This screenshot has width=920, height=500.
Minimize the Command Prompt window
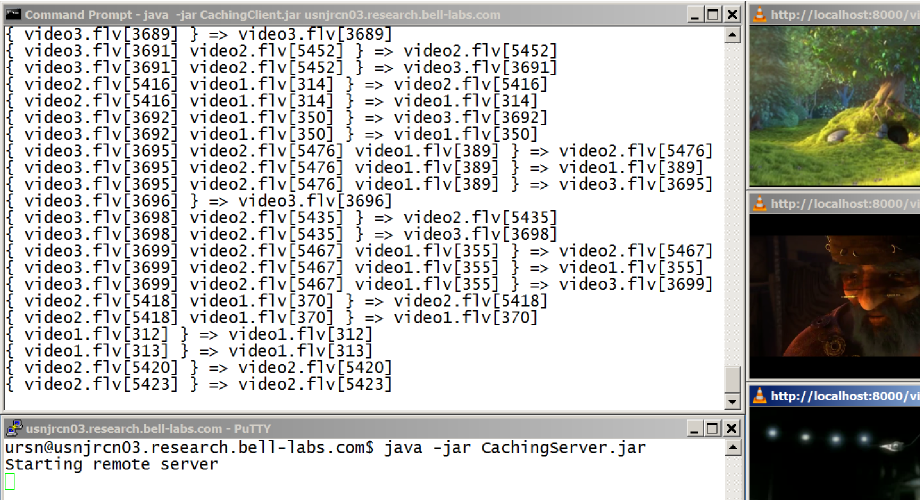pos(695,15)
